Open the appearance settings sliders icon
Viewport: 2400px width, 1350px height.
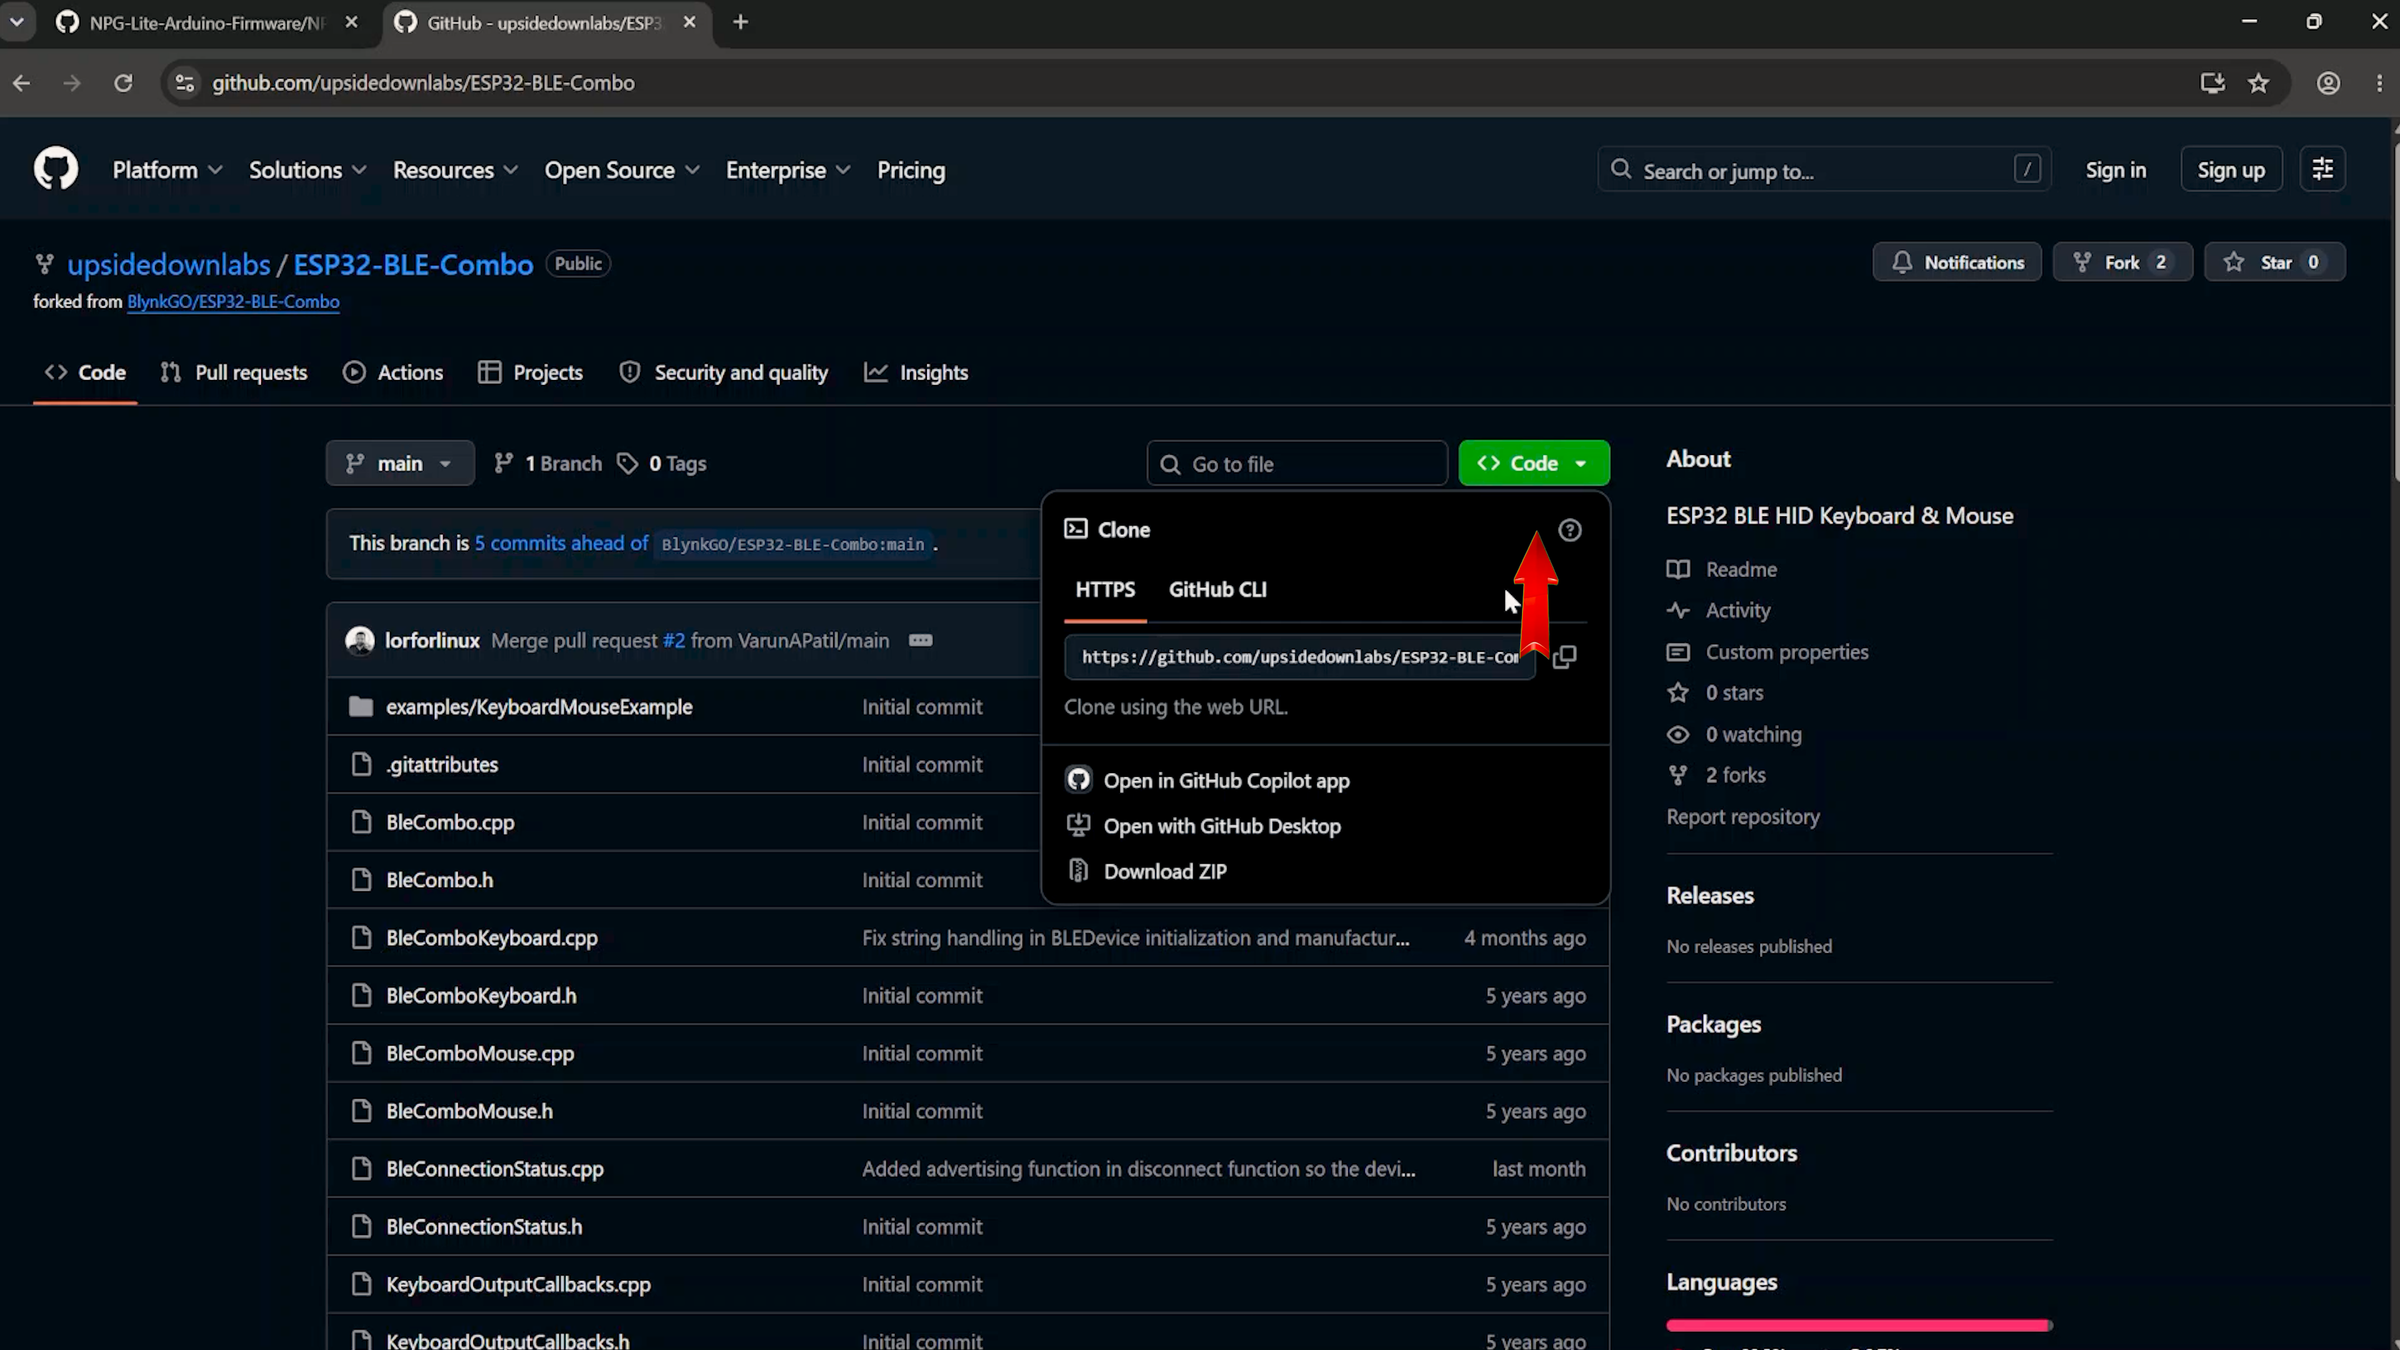[x=2322, y=169]
